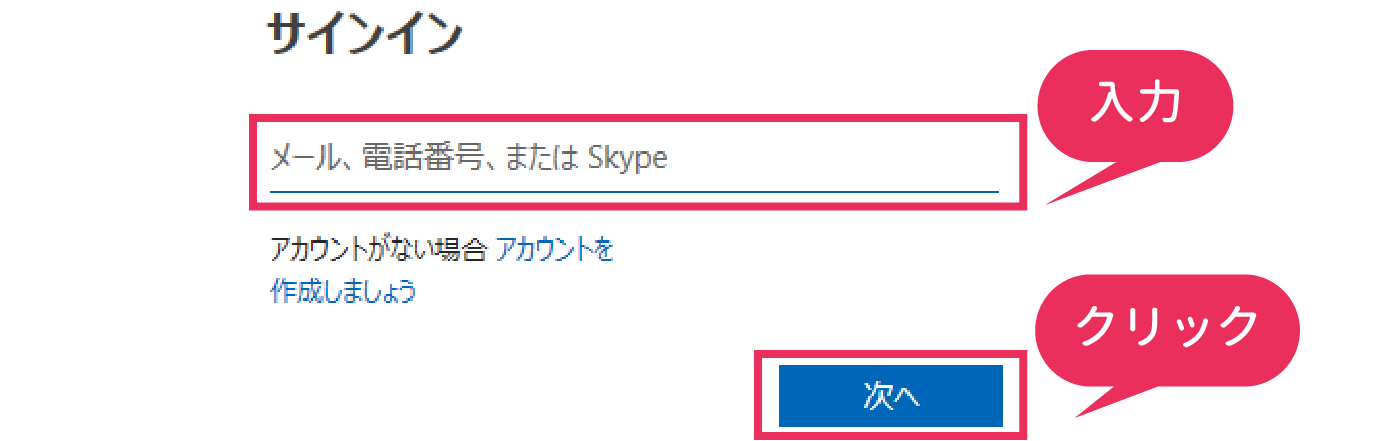Screen dimensions: 1400x441
Task: Open the アカウントを link text
Action: click(554, 250)
